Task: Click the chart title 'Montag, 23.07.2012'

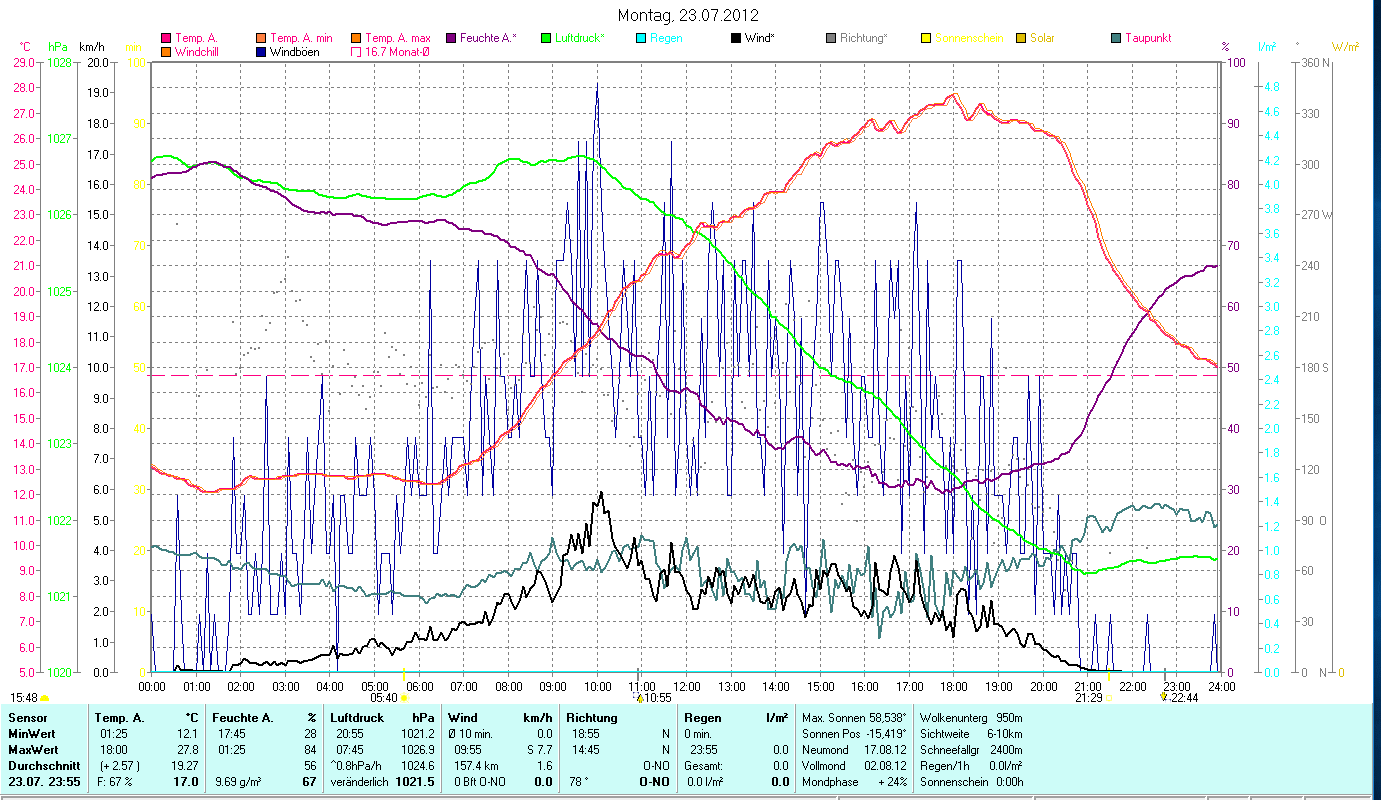Action: point(688,15)
